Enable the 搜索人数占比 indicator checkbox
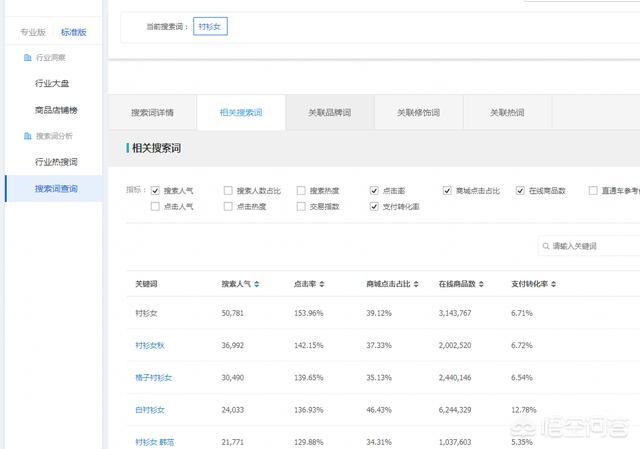 pos(228,191)
